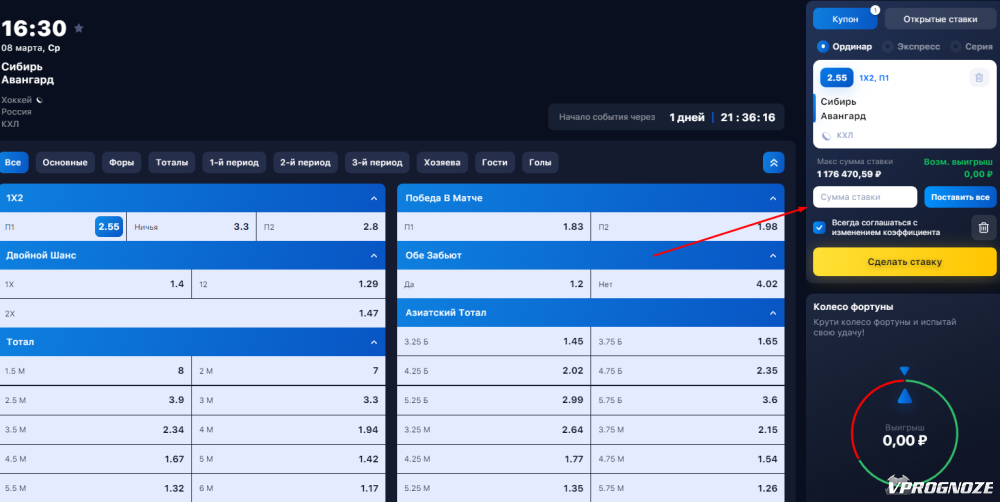Screen dimensions: 1000x502
Task: Select total 5 М odds 1.42
Action: point(288,459)
